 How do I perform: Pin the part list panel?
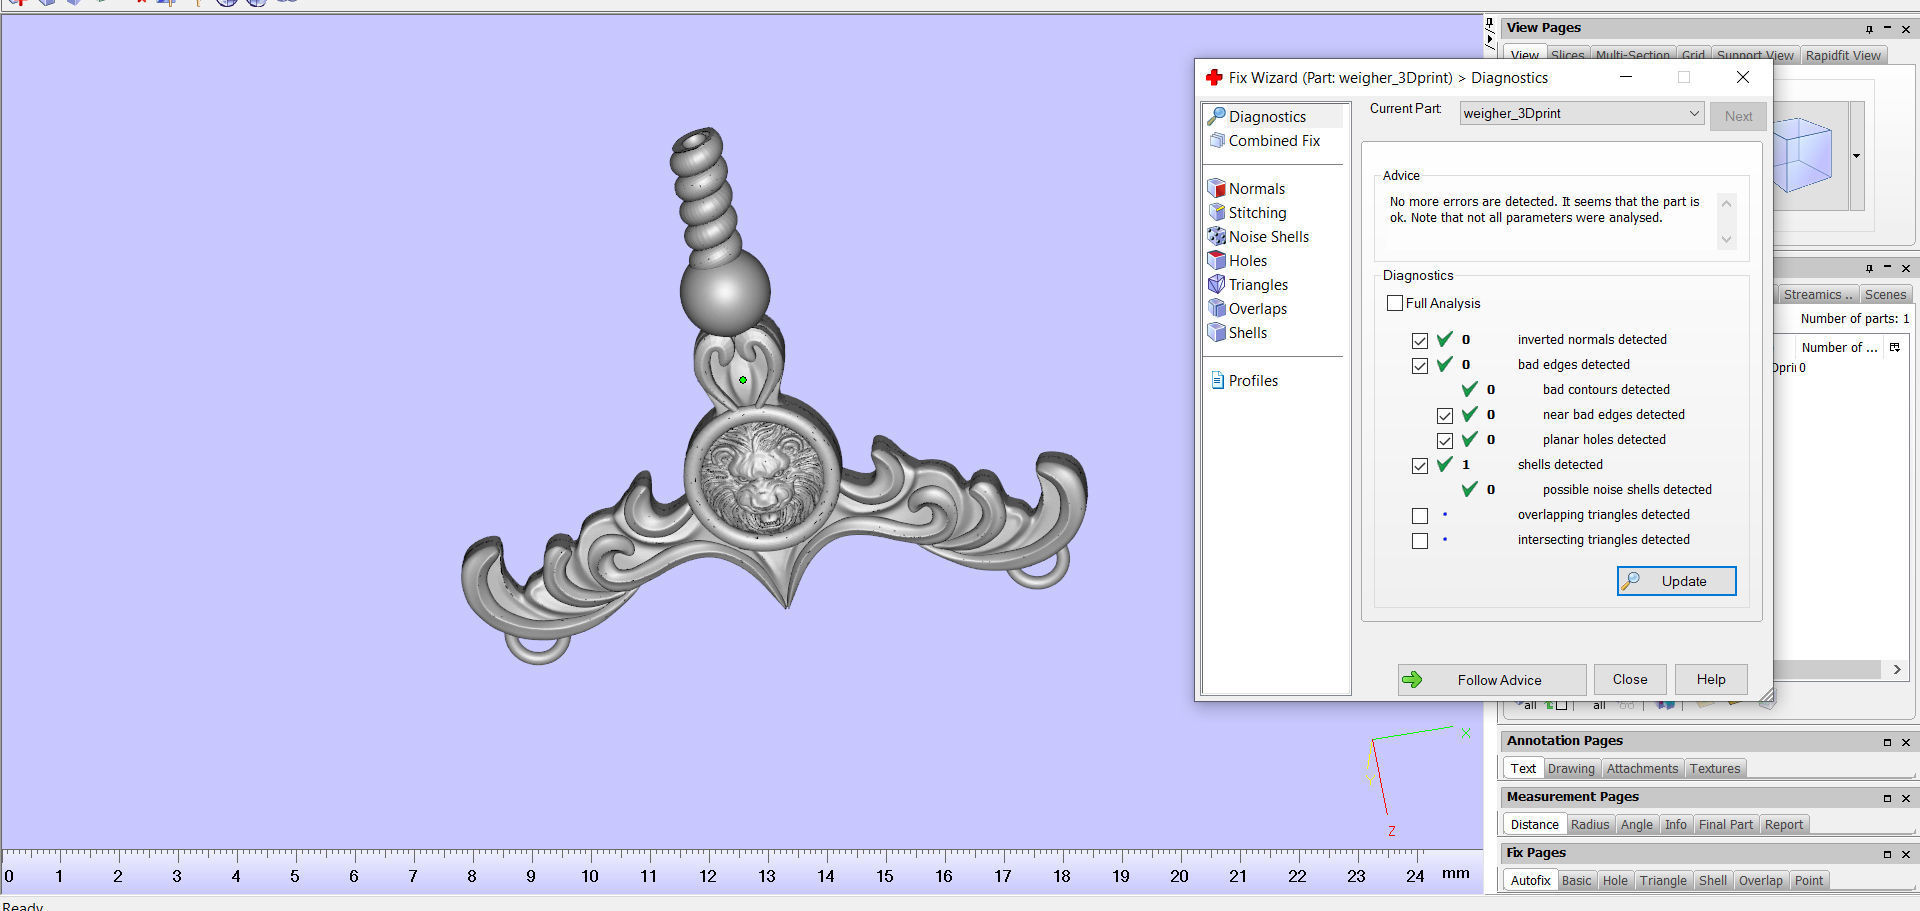click(x=1868, y=268)
